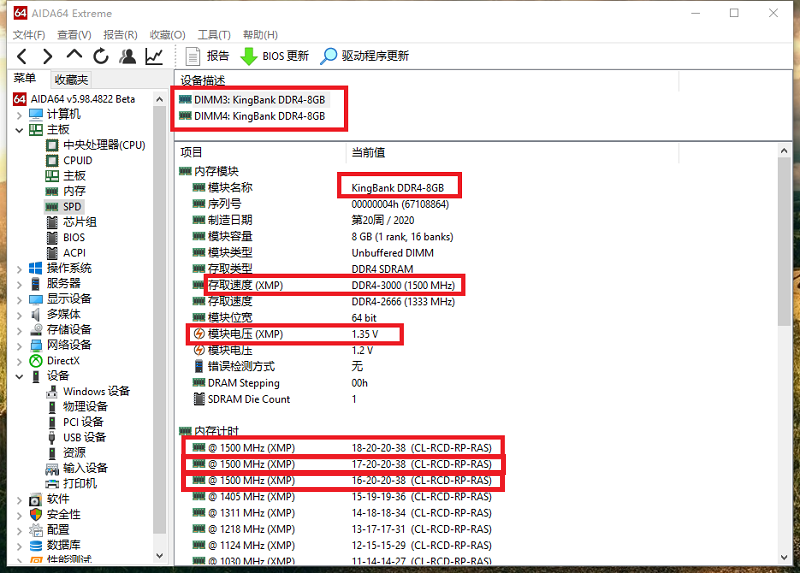The image size is (800, 573).
Task: Click the @ 1405 MHz (XMP) timing row
Action: coord(477,496)
